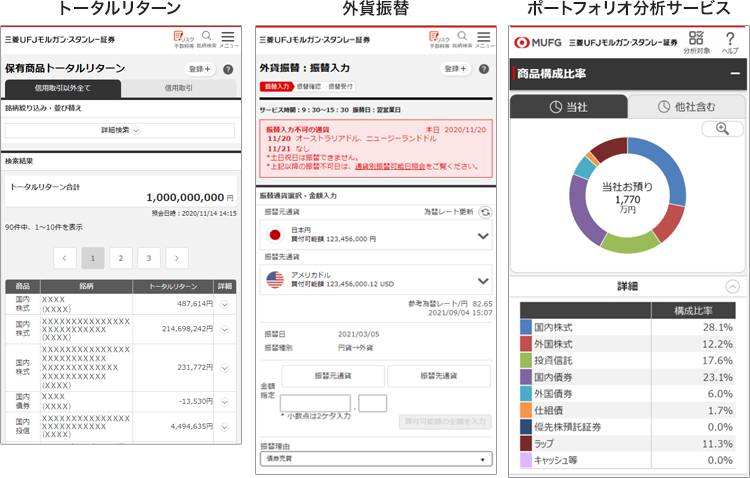Go to previous page arrow

point(65,258)
